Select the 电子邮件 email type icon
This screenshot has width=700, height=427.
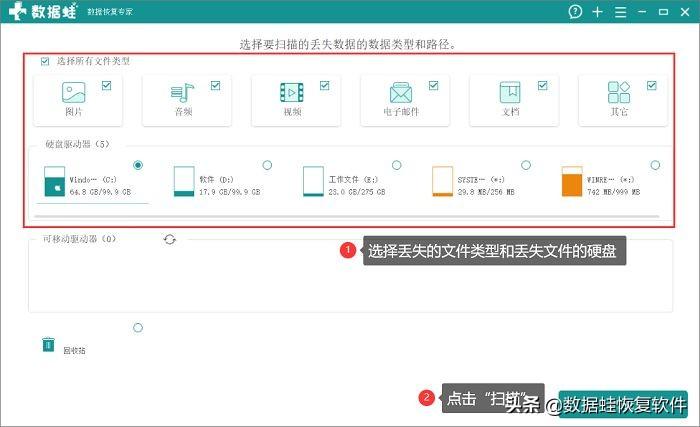tap(401, 92)
